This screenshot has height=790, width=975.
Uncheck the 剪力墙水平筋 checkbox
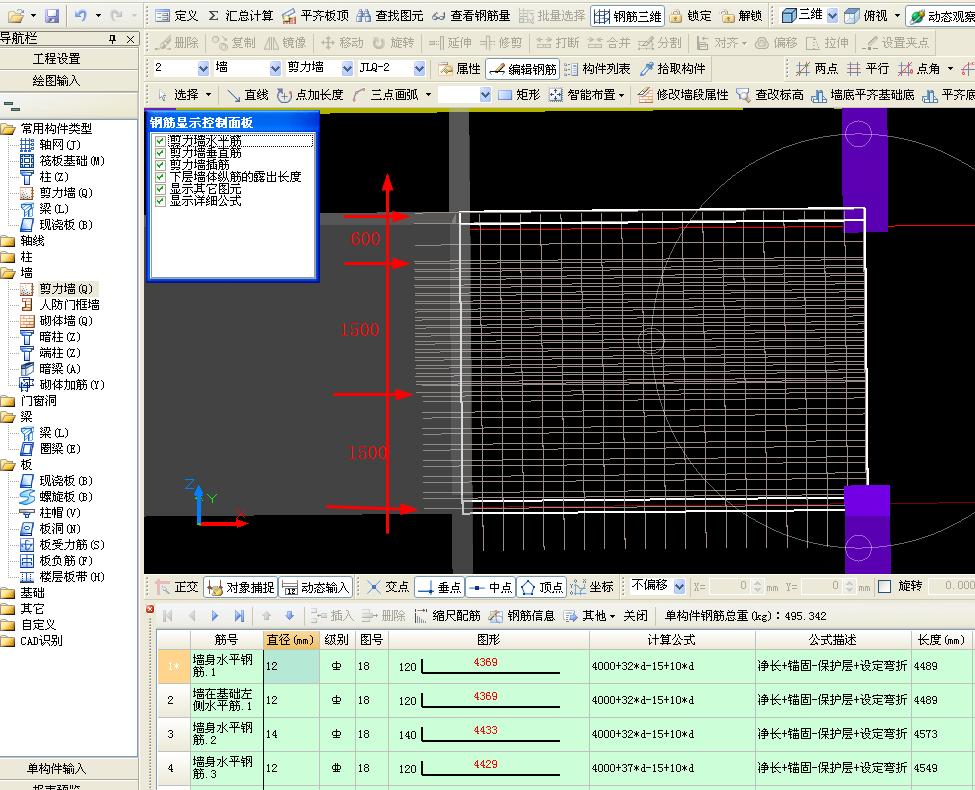click(159, 141)
